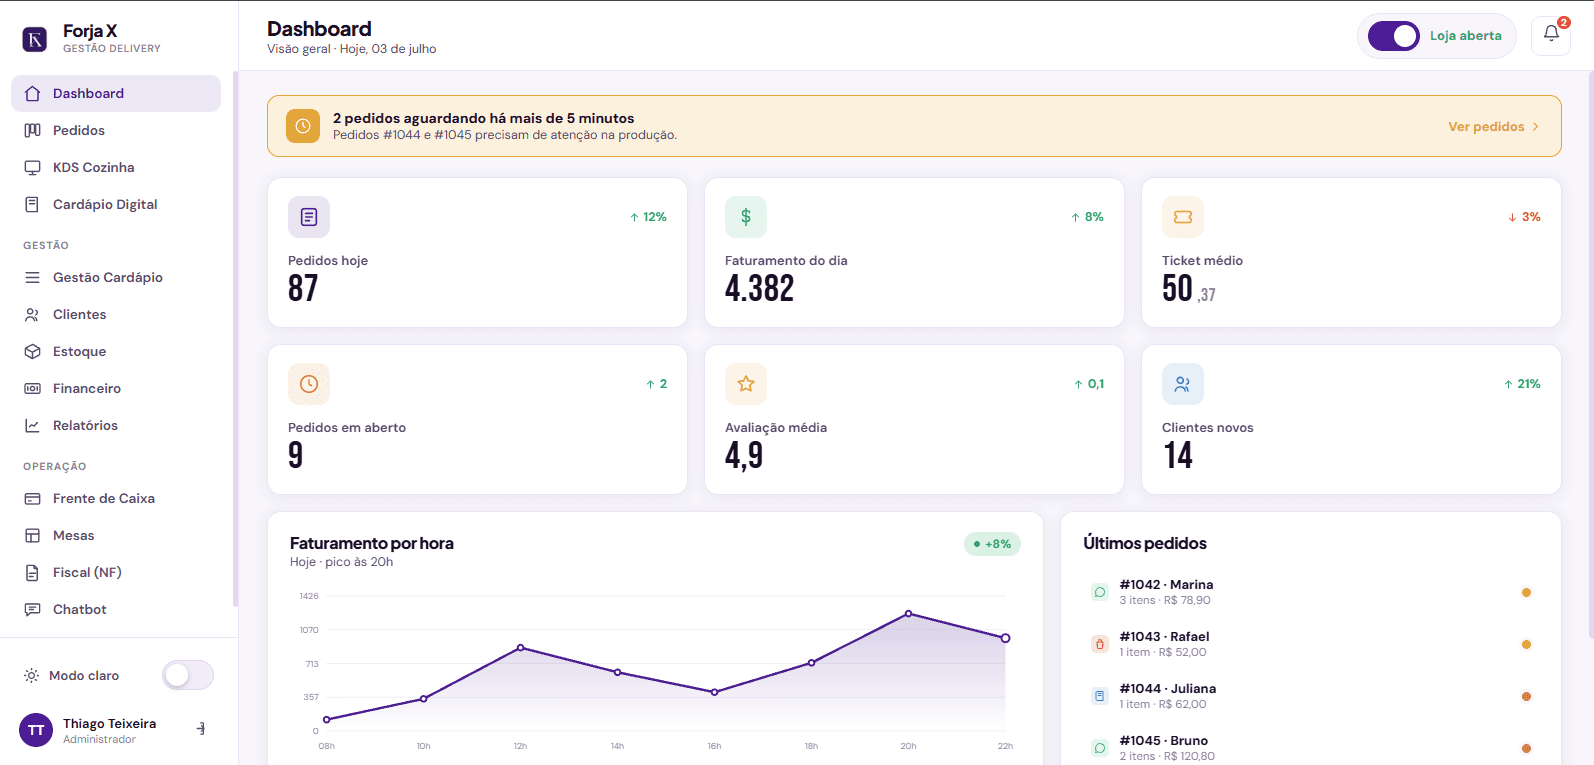1594x765 pixels.
Task: Click the logout icon beside Thiago Teixeira
Action: click(x=201, y=729)
